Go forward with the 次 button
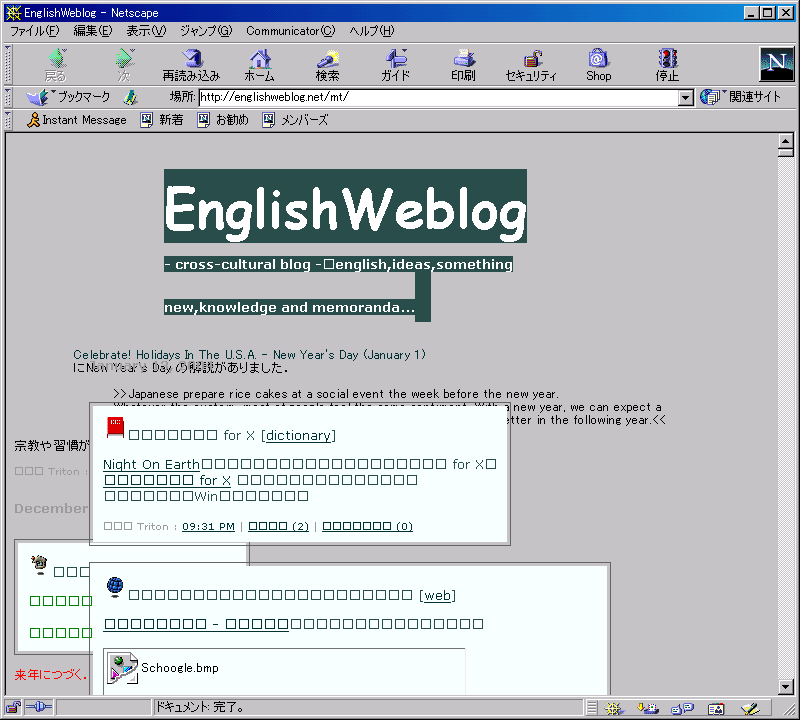 (124, 65)
